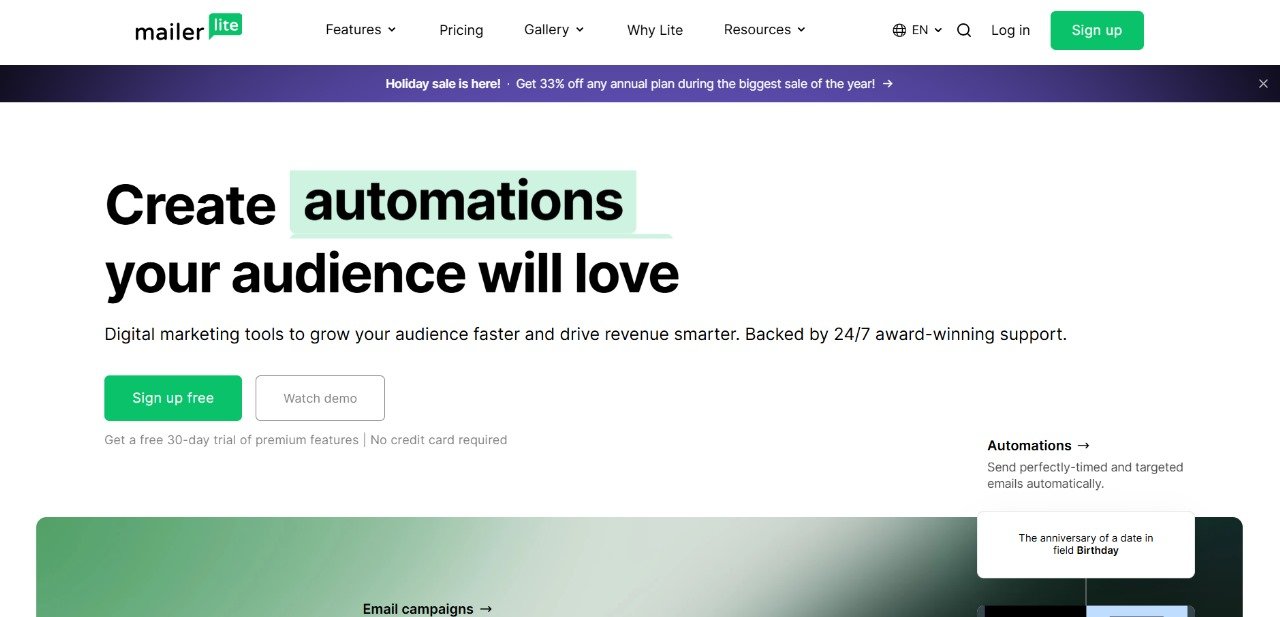Viewport: 1280px width, 617px height.
Task: Click the globe language icon
Action: [x=899, y=30]
